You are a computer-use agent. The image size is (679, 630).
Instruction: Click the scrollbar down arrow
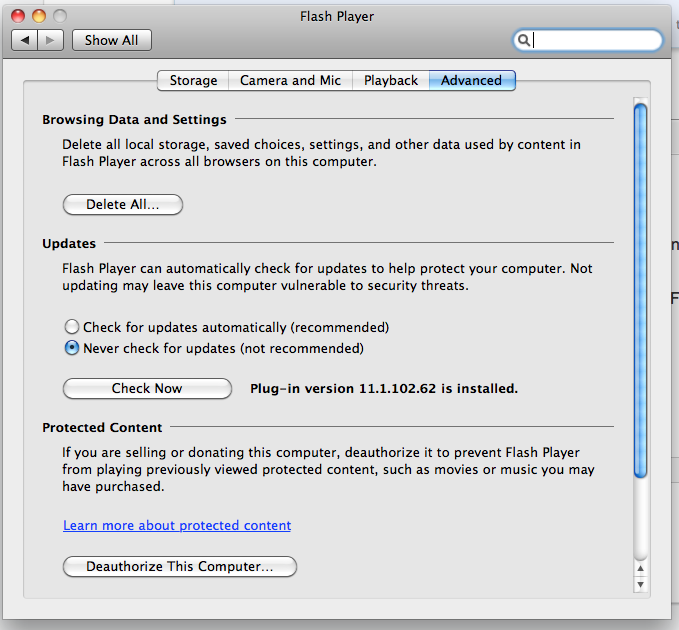point(640,585)
